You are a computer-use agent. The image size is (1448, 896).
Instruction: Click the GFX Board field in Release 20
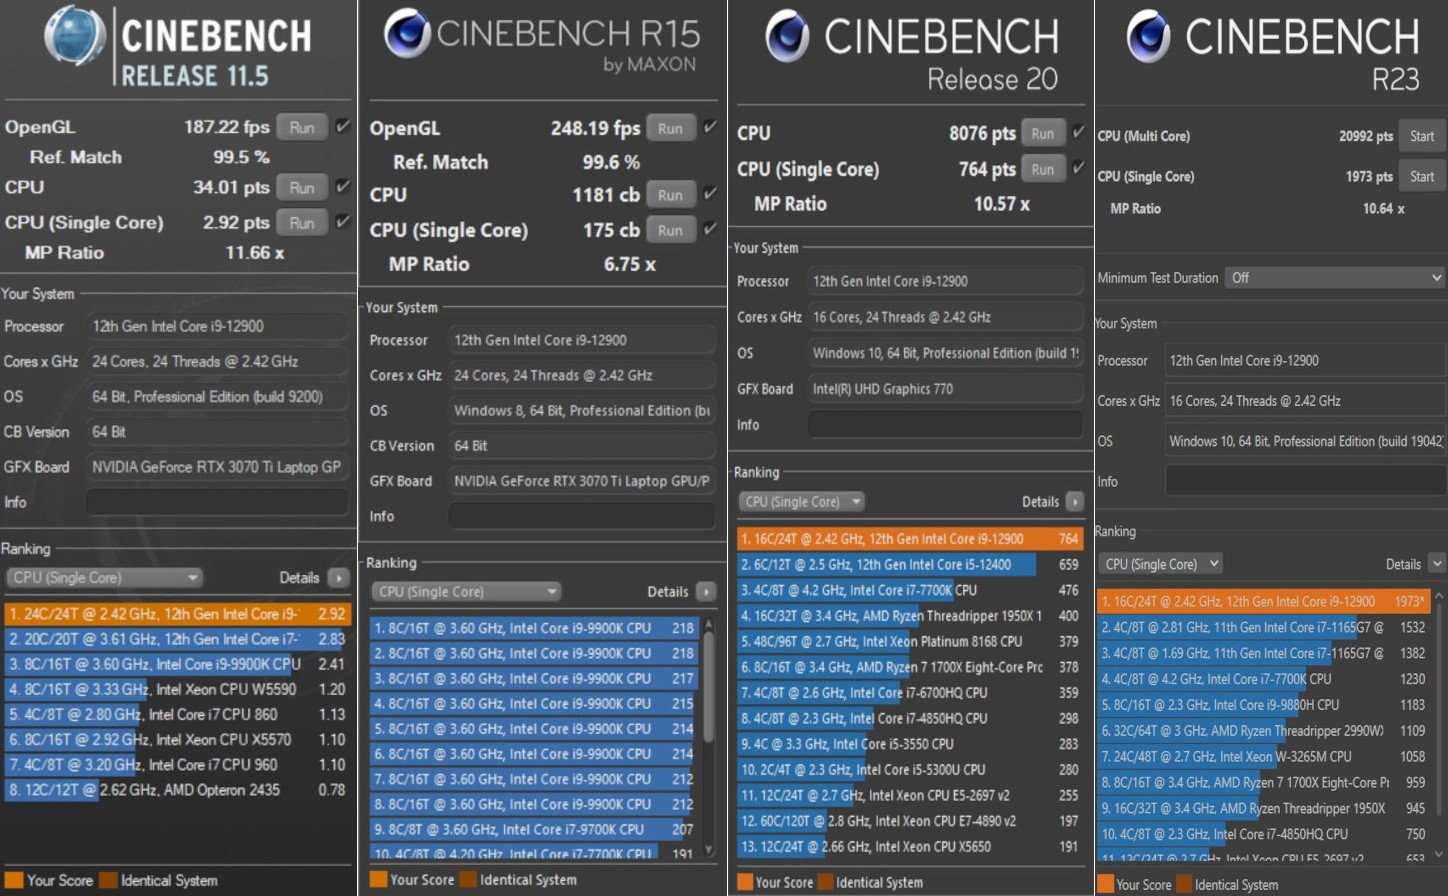[945, 389]
